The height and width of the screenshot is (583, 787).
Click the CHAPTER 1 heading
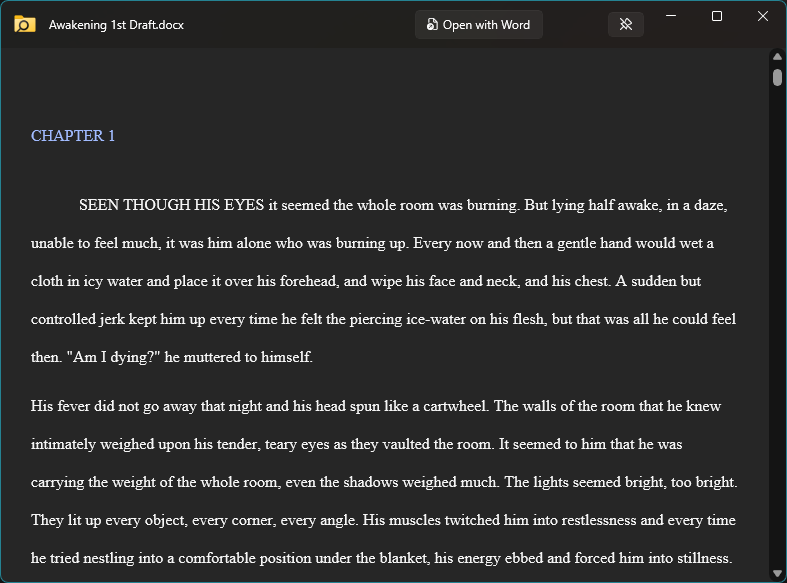point(73,136)
